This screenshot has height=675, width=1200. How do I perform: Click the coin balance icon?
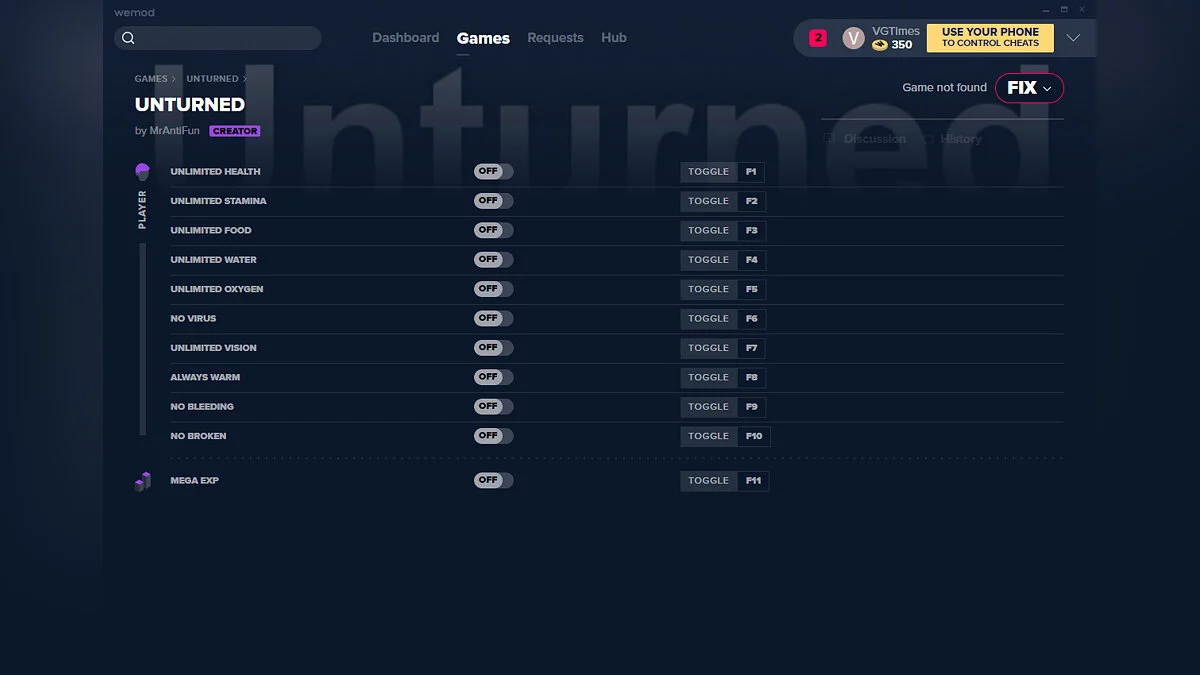(880, 45)
